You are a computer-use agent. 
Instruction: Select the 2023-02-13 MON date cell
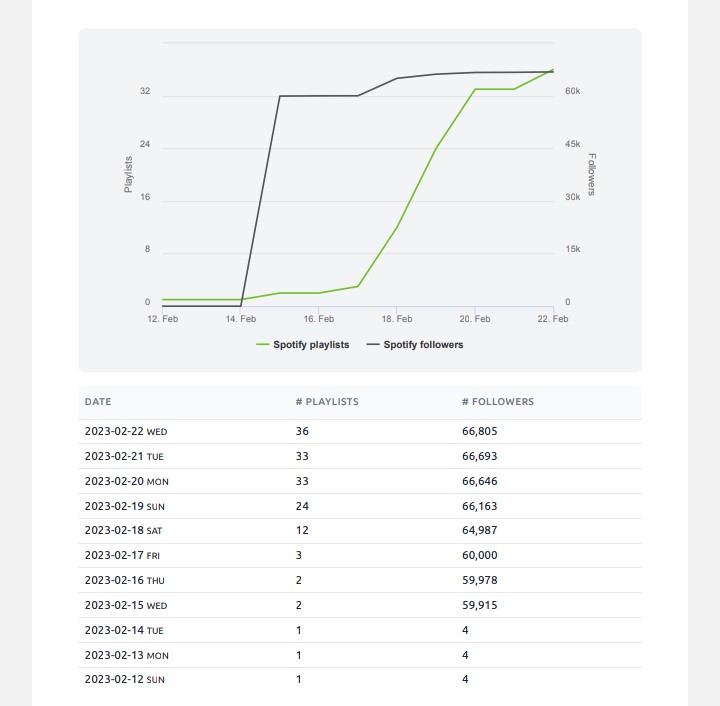tap(126, 655)
